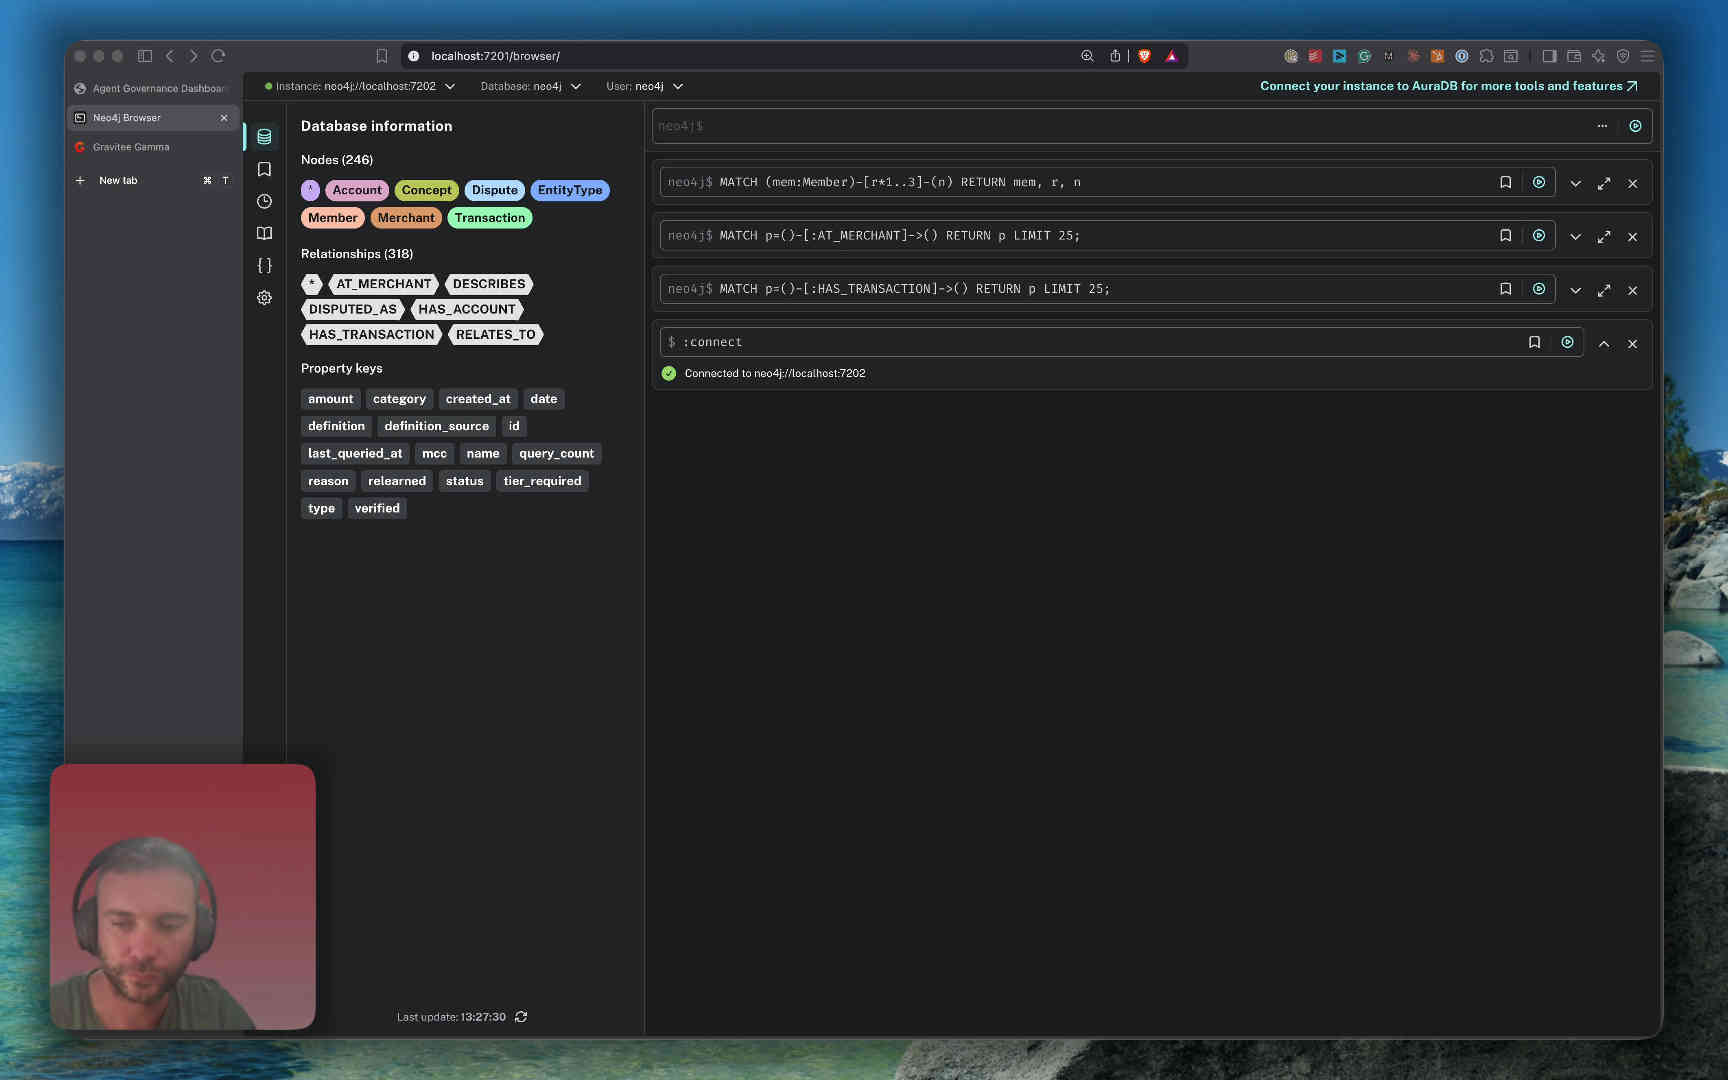Refresh the database information last update
The width and height of the screenshot is (1728, 1080).
521,1017
